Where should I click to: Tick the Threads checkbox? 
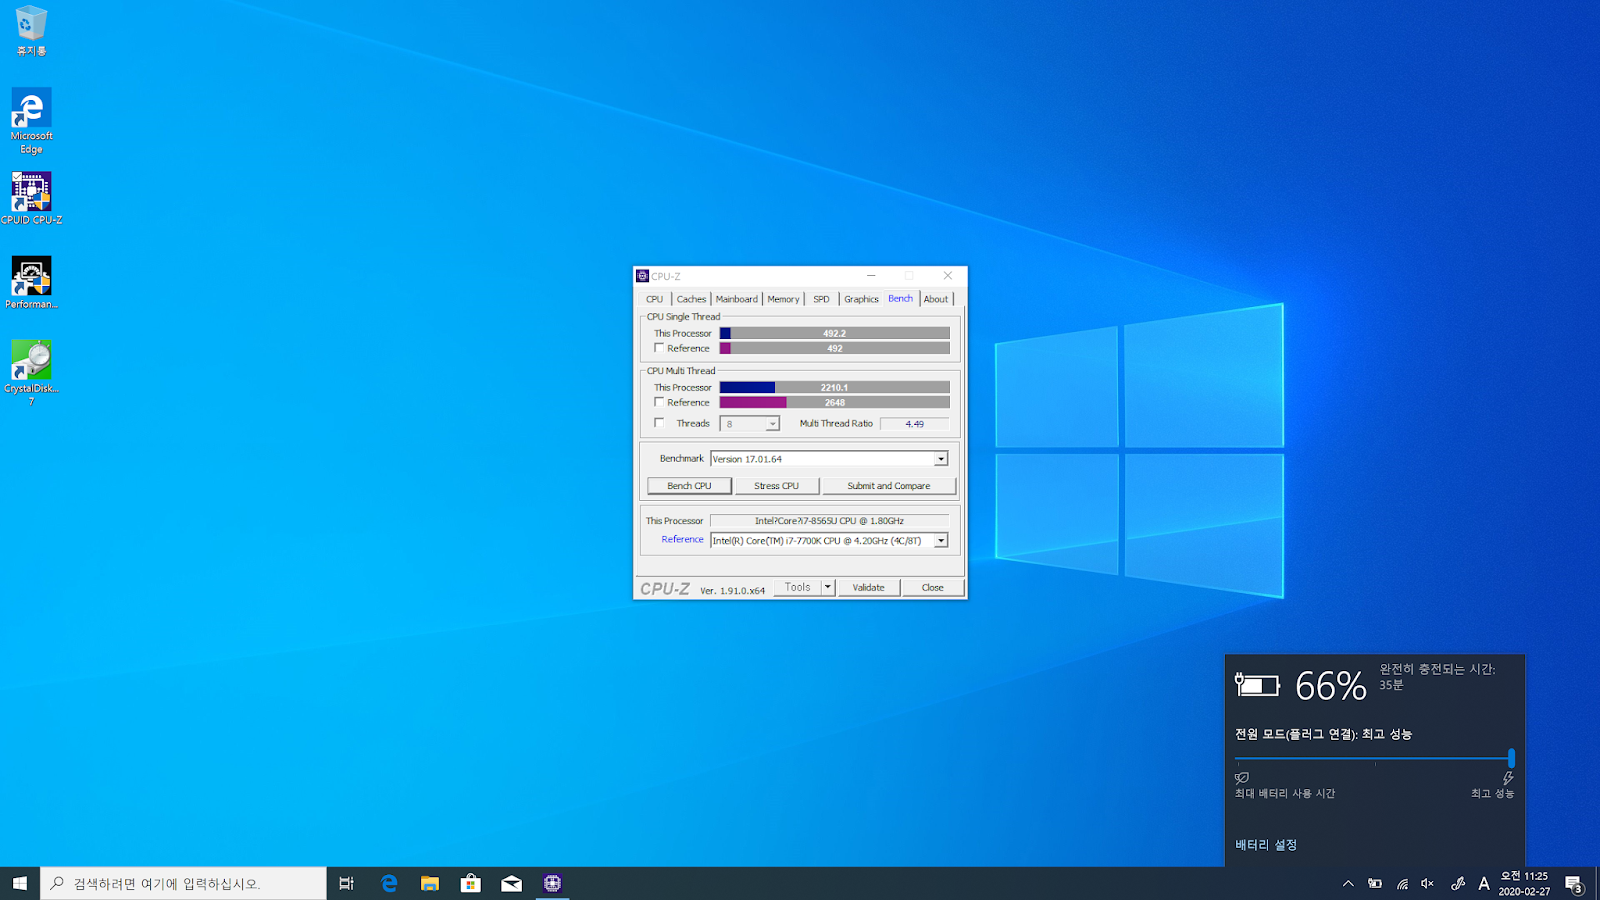coord(659,423)
